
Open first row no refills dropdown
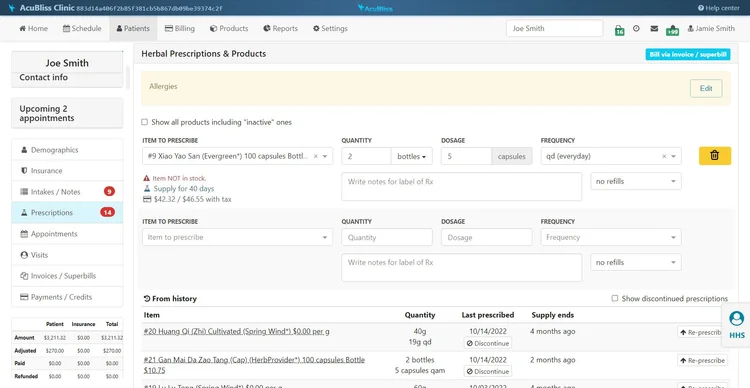pyautogui.click(x=636, y=181)
